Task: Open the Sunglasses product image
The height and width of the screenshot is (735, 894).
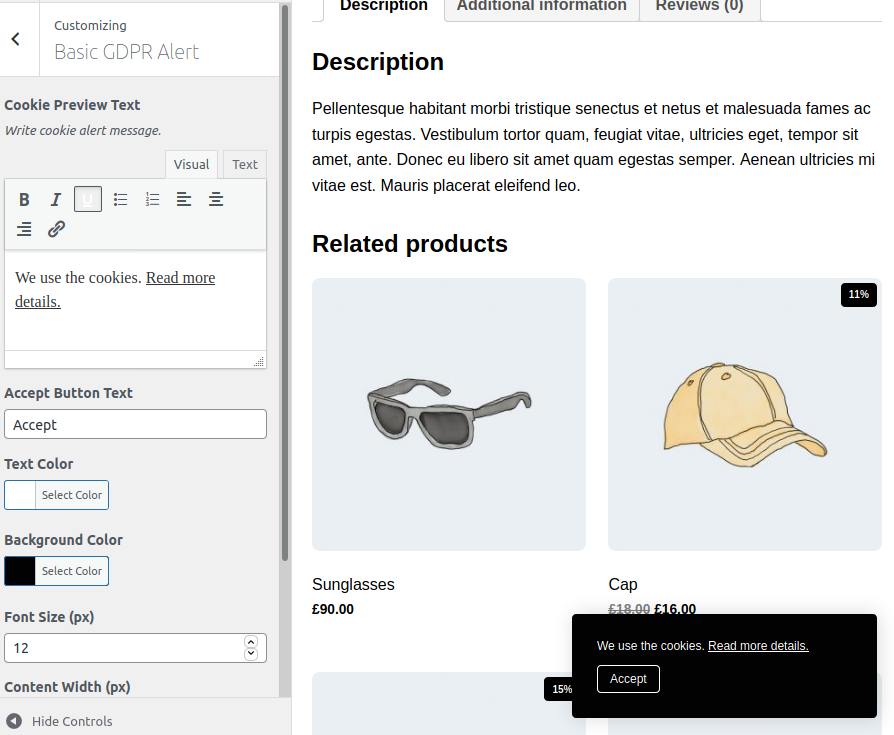Action: click(x=449, y=415)
